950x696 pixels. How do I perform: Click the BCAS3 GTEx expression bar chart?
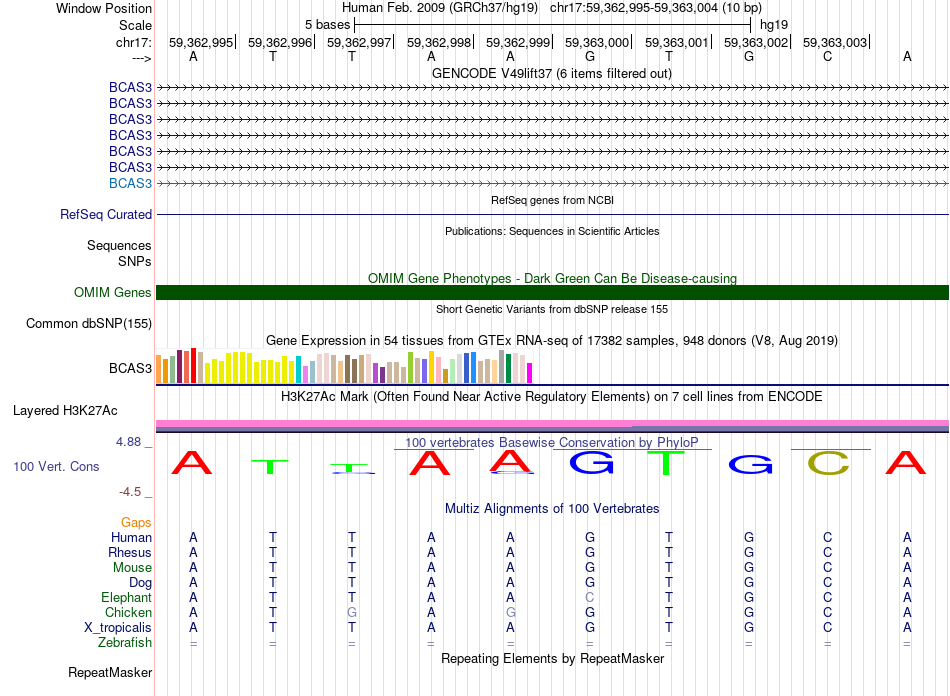tap(344, 366)
